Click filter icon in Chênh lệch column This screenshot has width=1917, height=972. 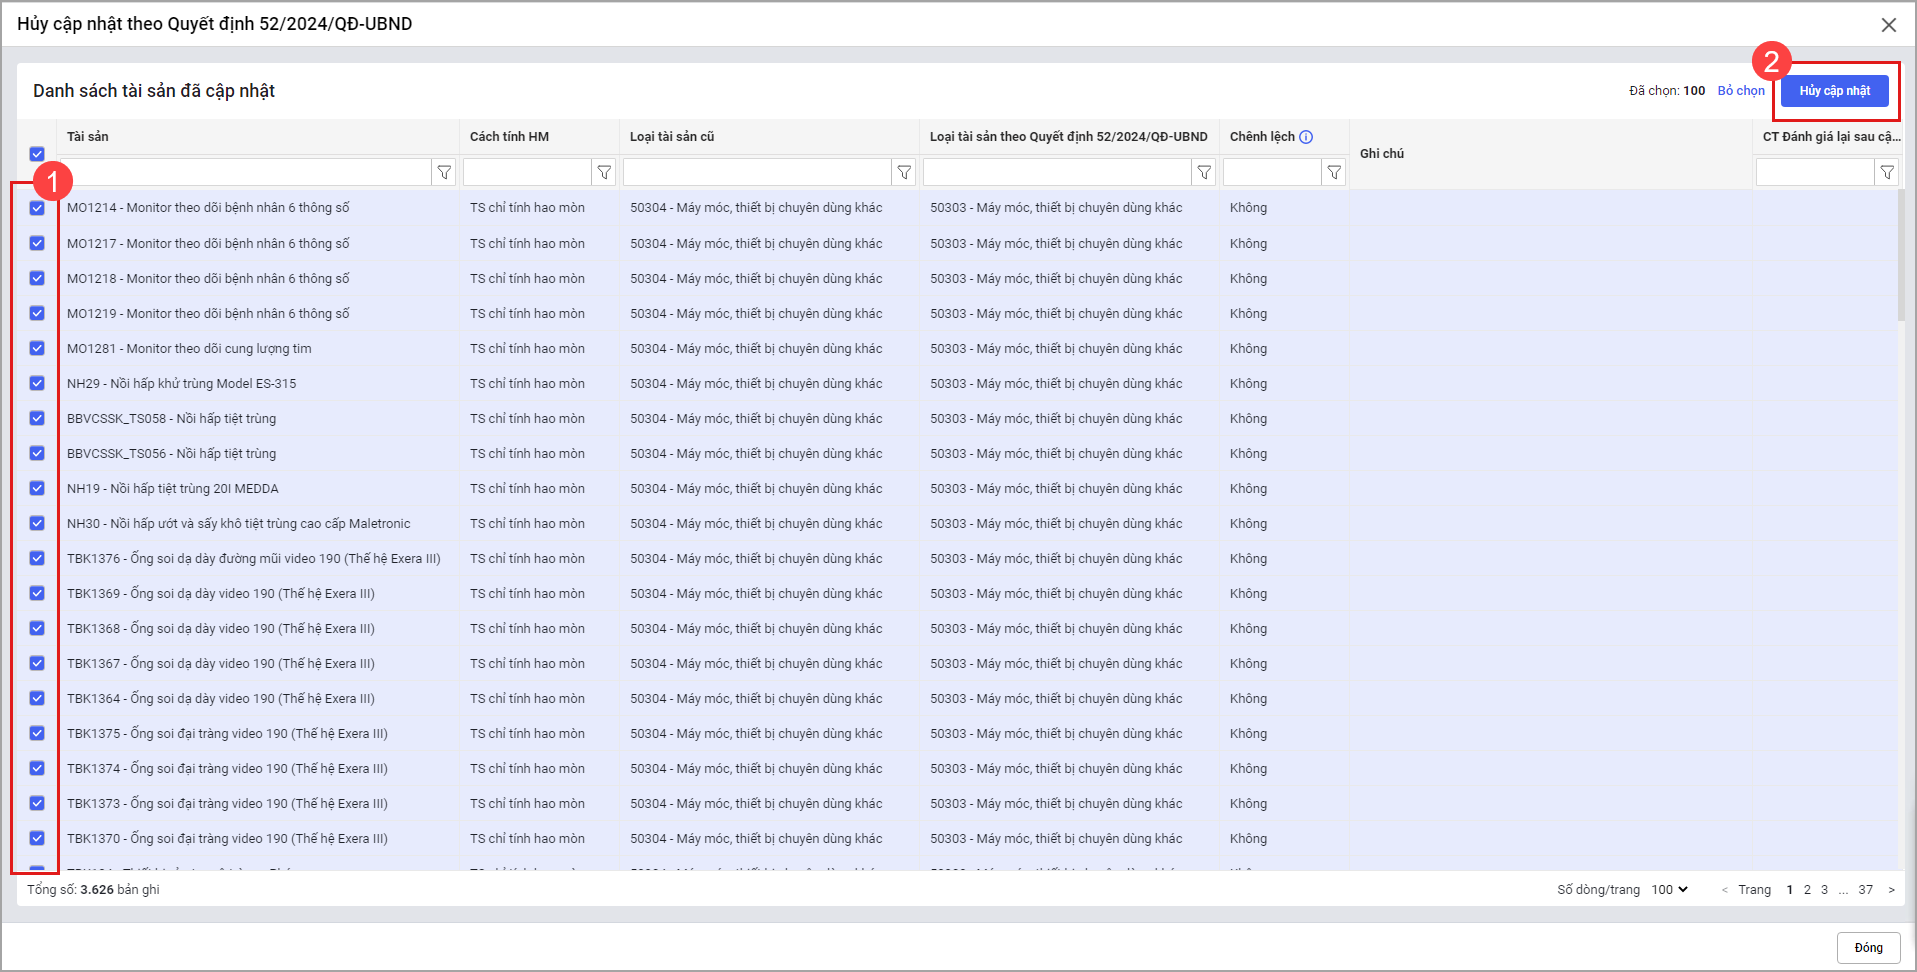click(x=1334, y=173)
